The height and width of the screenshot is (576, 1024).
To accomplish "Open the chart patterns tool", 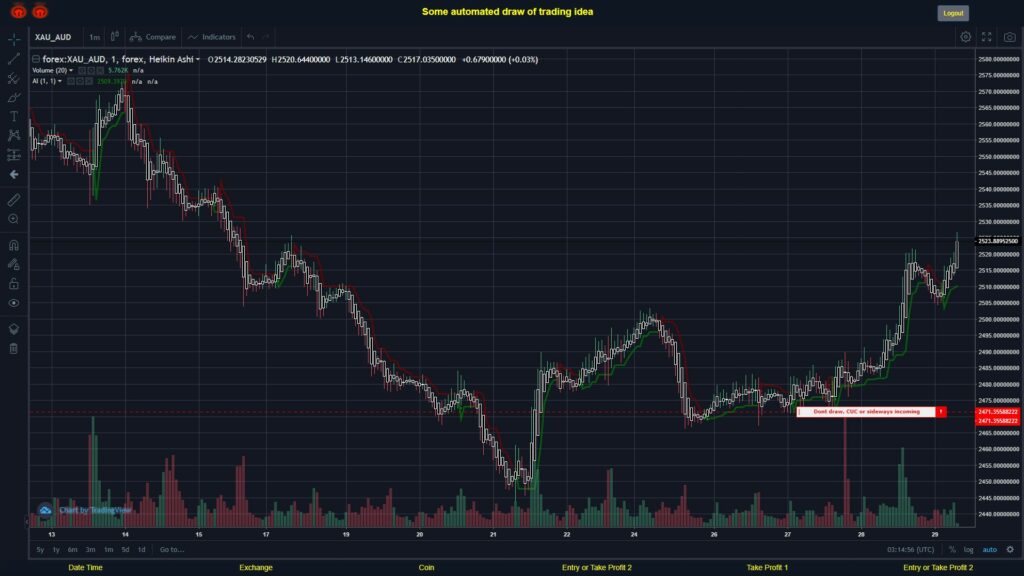I will pos(14,135).
